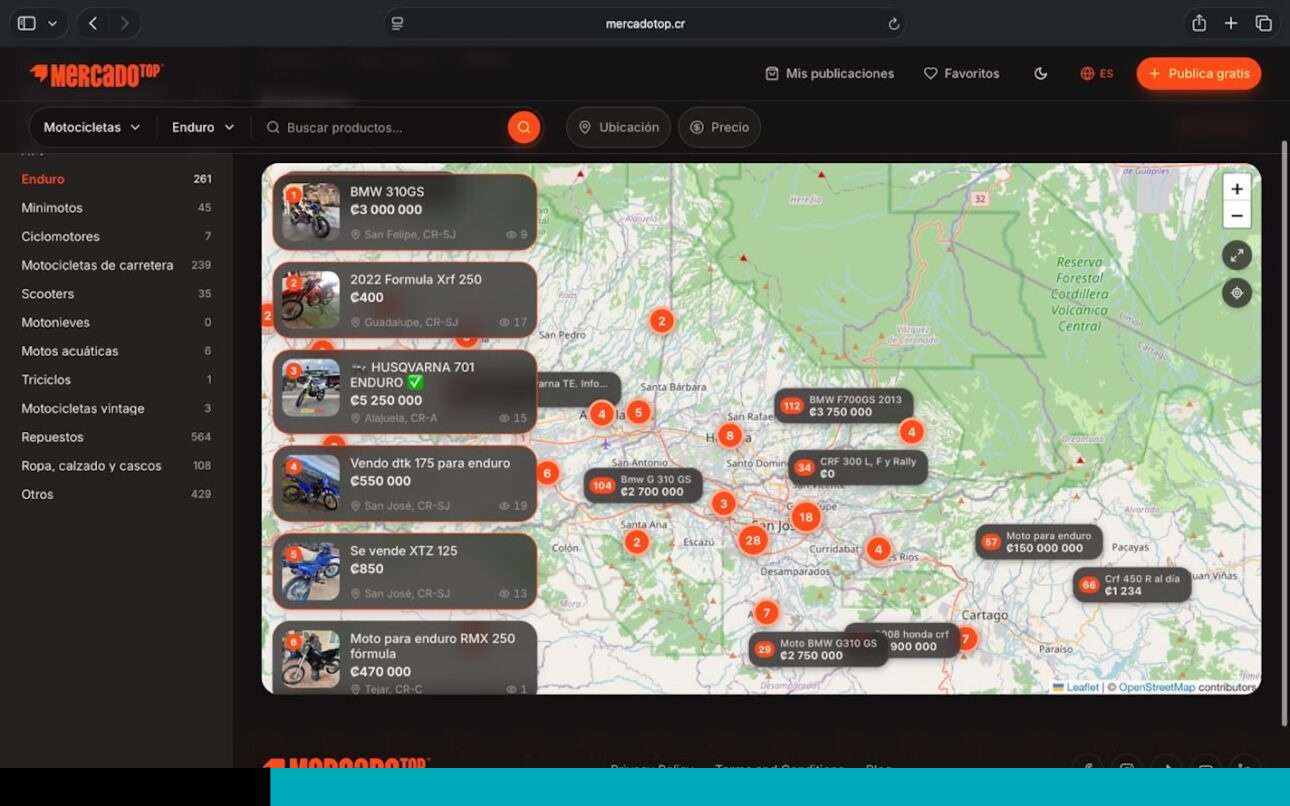
Task: Open the Moto para enduro RMX 250 listing
Action: pos(405,658)
